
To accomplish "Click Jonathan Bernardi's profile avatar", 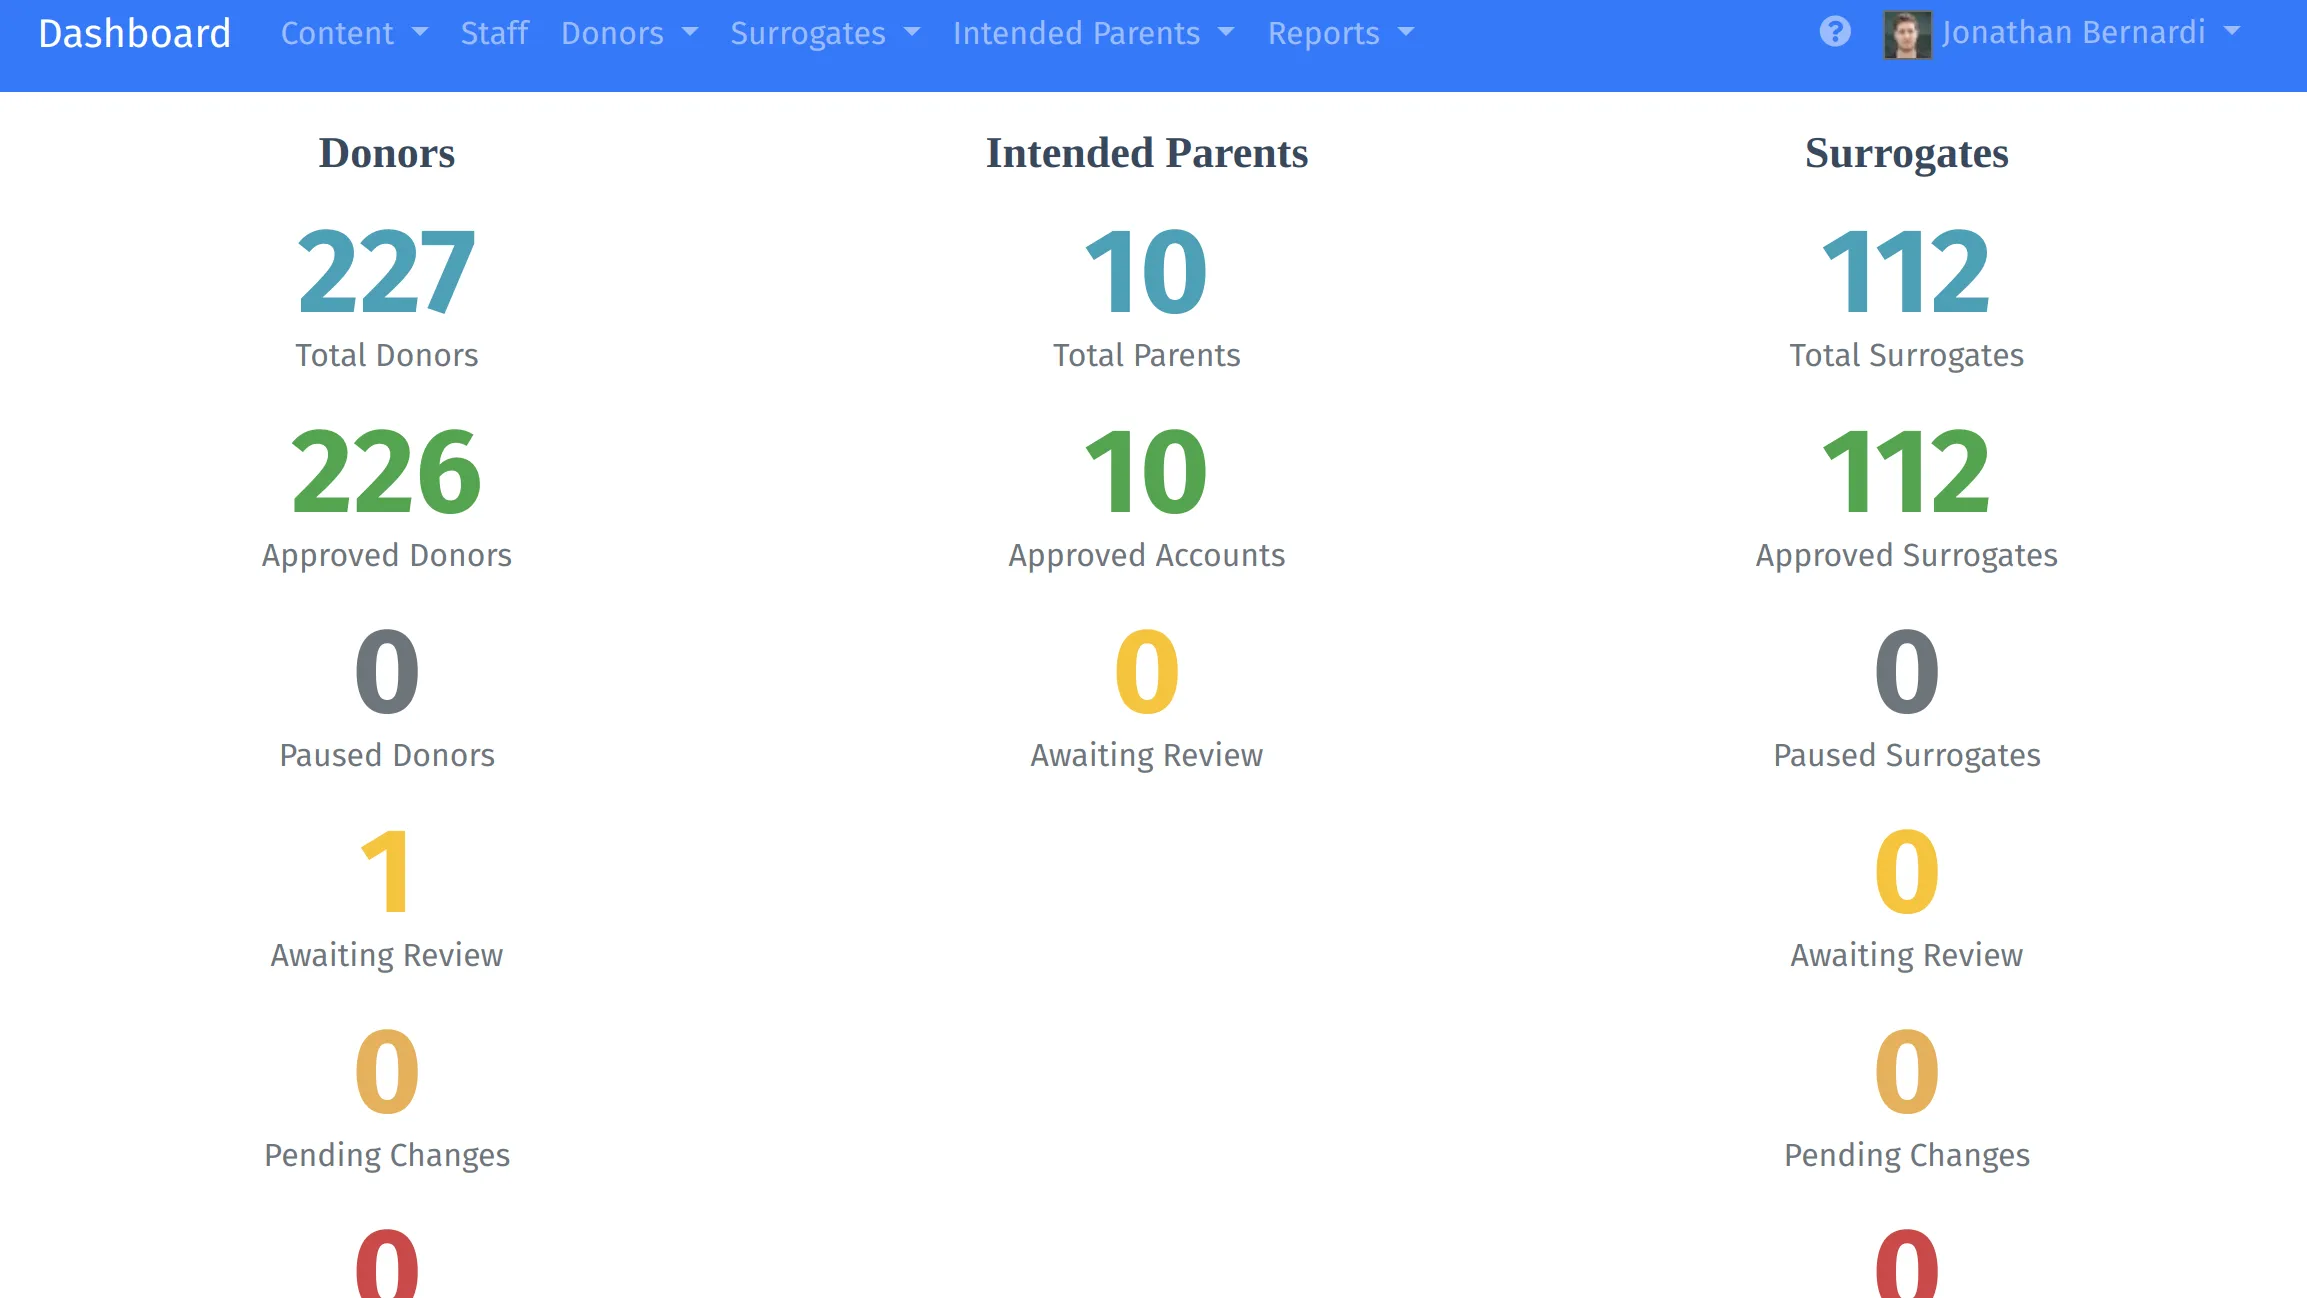I will (x=1907, y=34).
